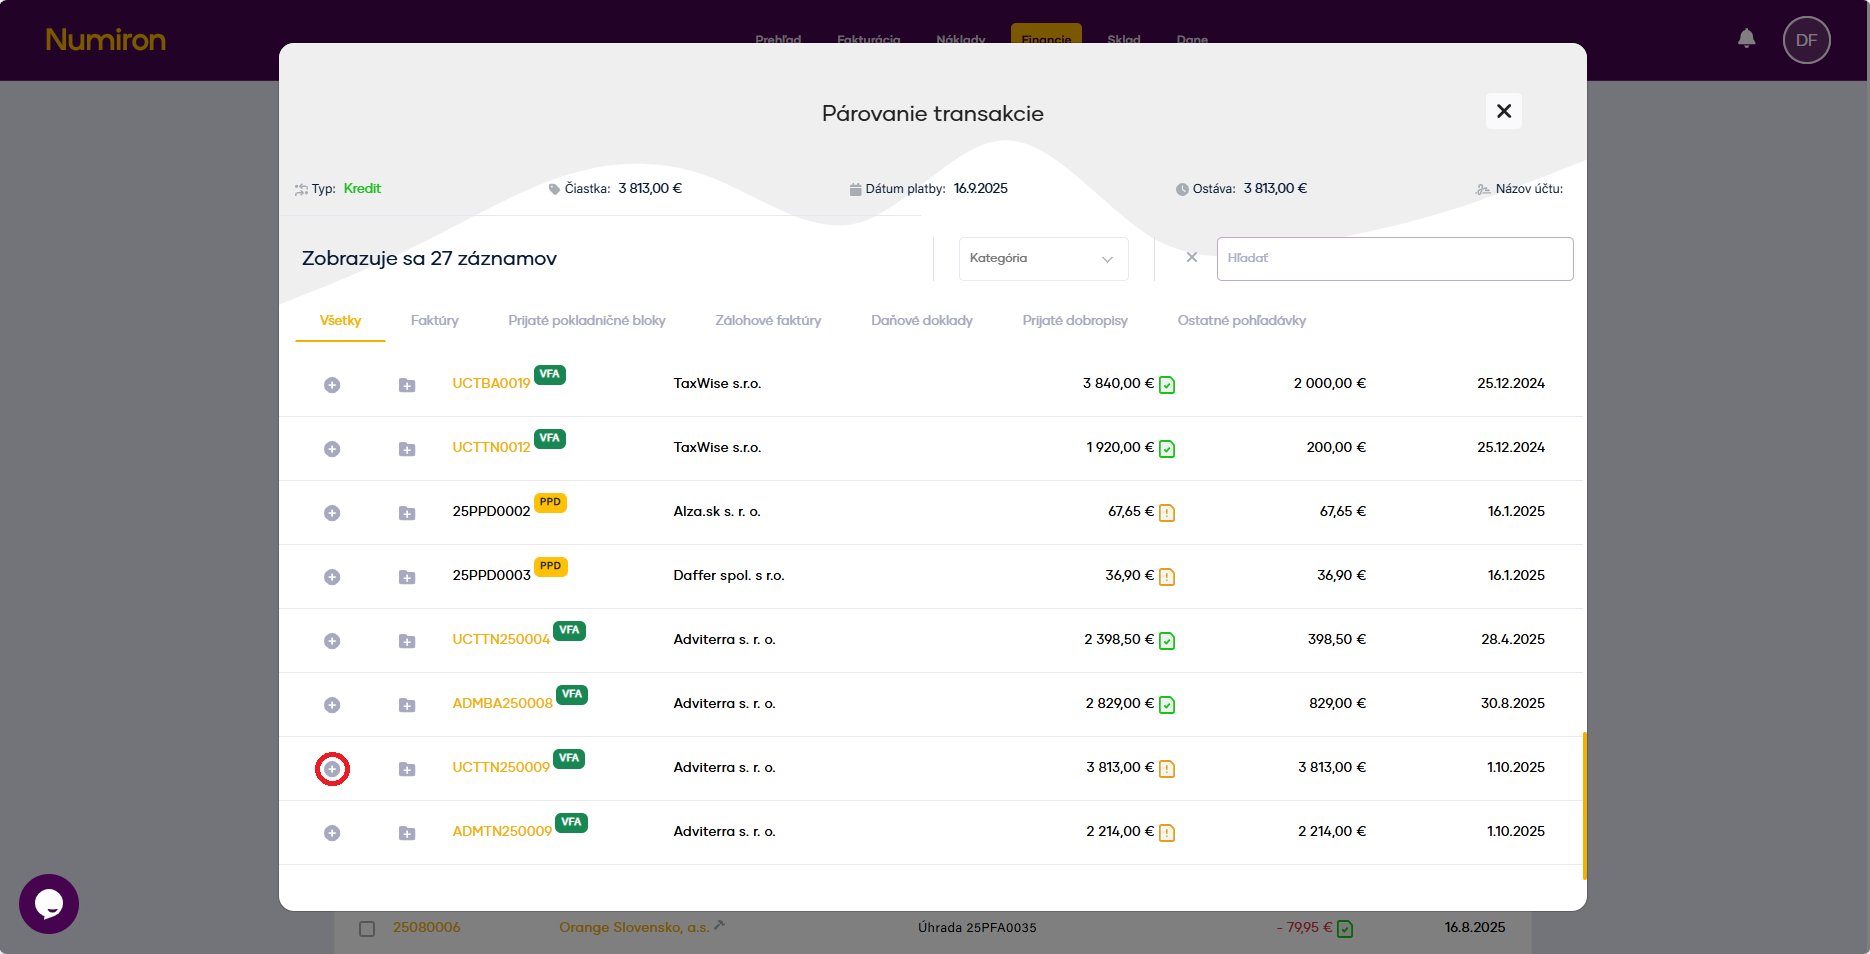Open the Prijaté dobropisy tab
The height and width of the screenshot is (954, 1870).
(x=1074, y=321)
